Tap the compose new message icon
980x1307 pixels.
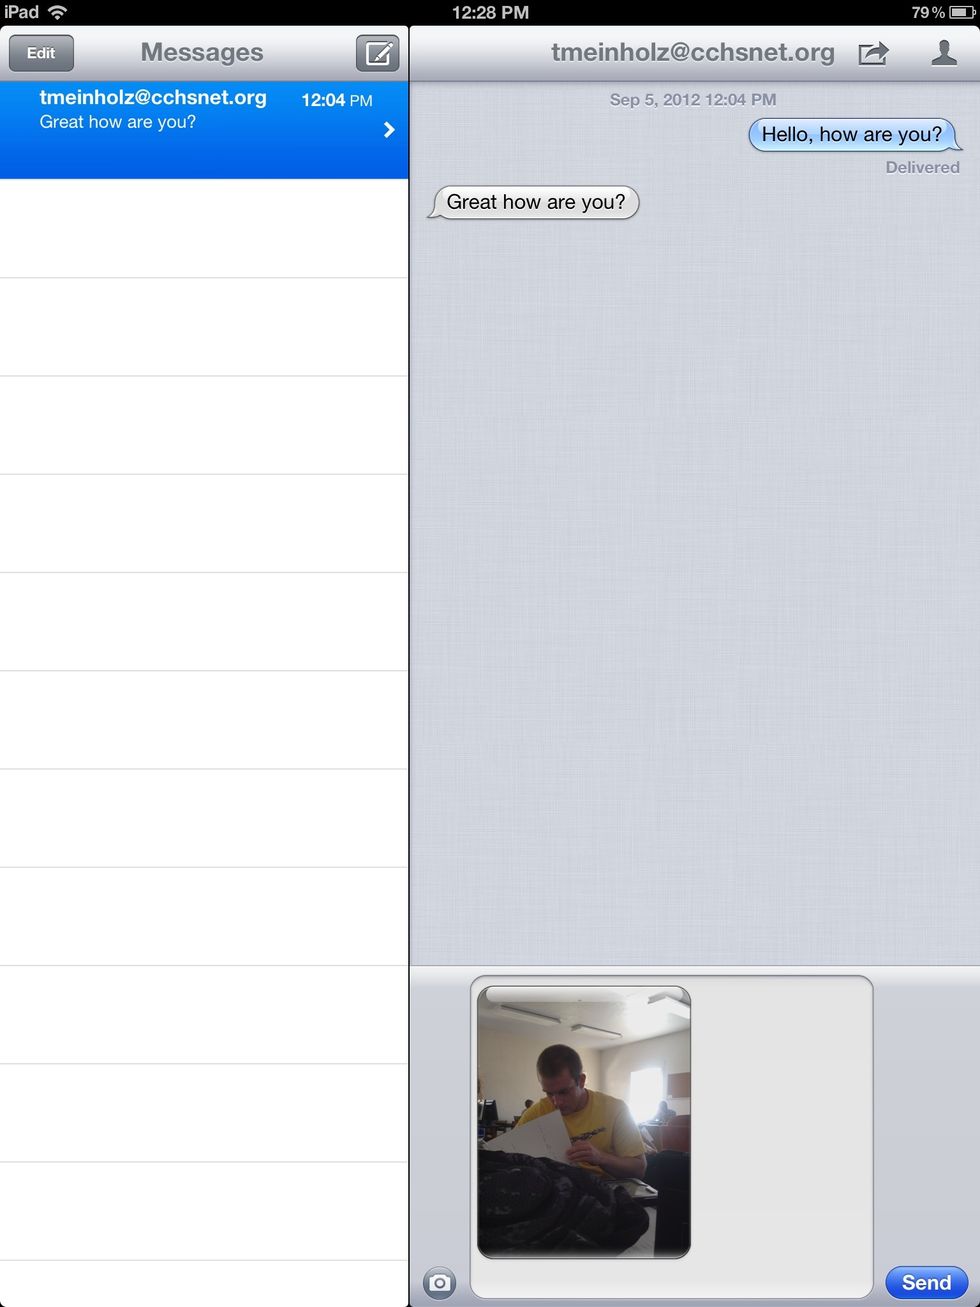[x=377, y=53]
